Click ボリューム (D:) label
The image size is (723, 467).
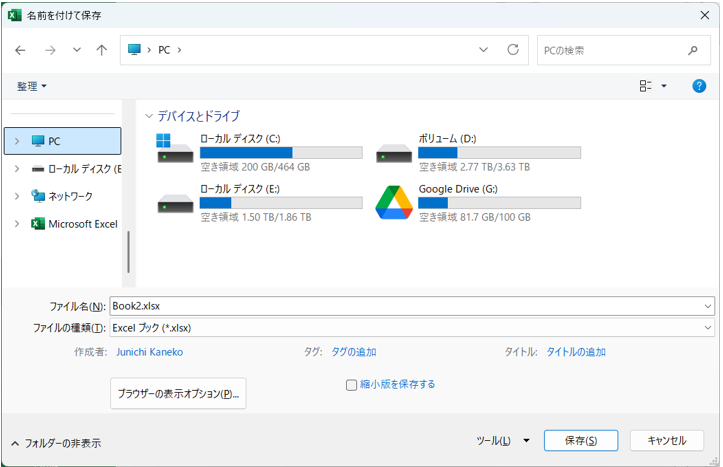[447, 139]
